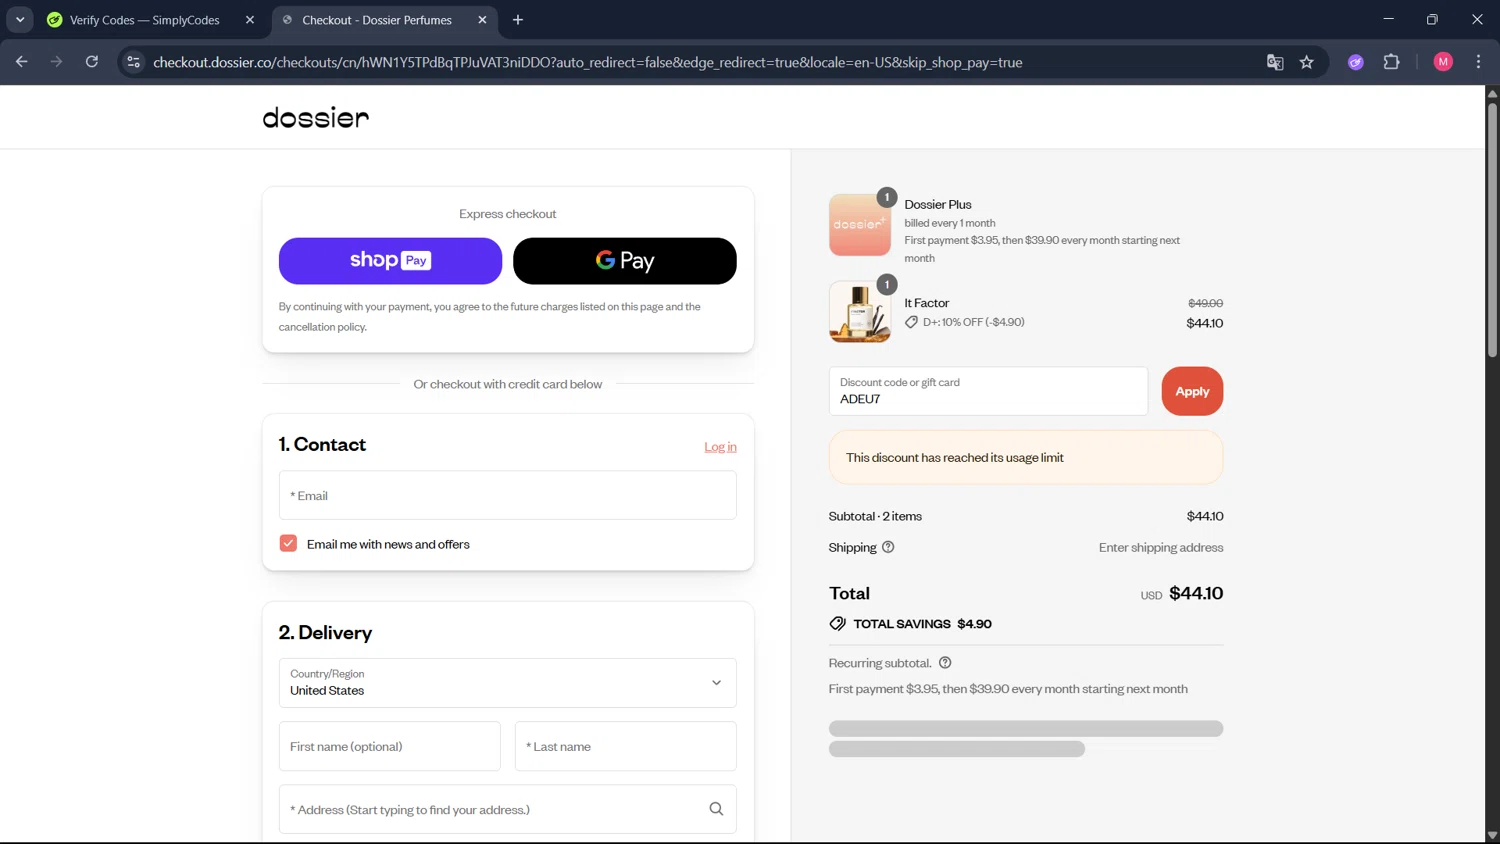Screen dimensions: 1500x844
Task: Maximize or restore the browser window
Action: pyautogui.click(x=1432, y=19)
